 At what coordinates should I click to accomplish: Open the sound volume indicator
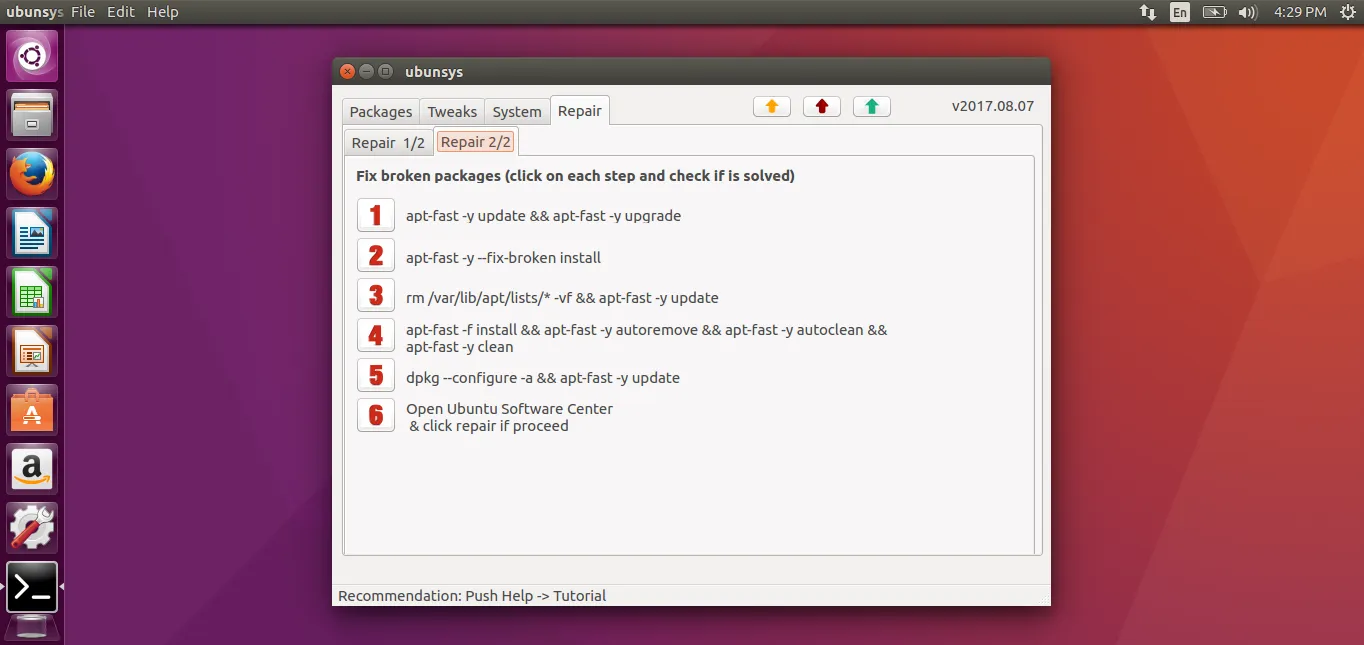1247,12
